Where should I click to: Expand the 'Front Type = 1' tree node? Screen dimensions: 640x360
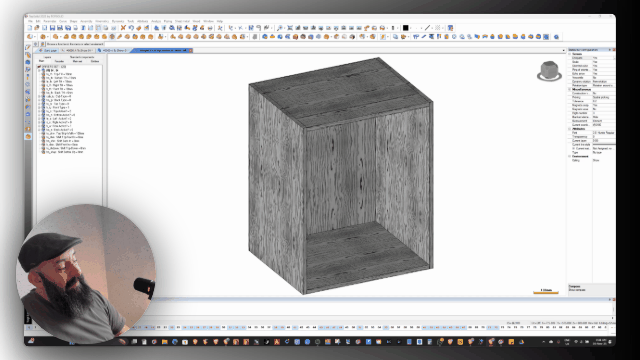click(40, 107)
